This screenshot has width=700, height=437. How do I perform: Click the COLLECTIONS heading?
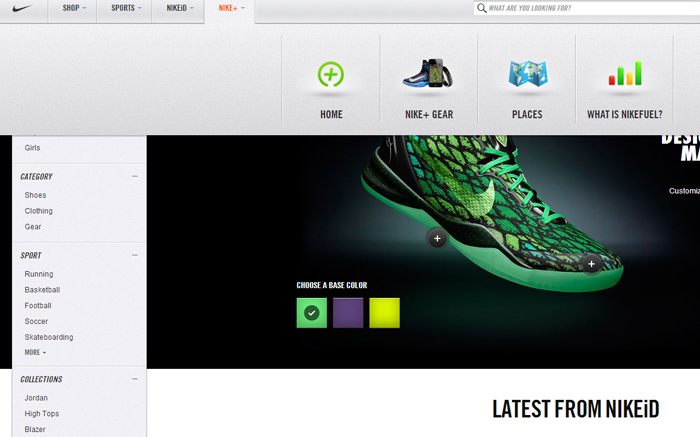click(41, 379)
